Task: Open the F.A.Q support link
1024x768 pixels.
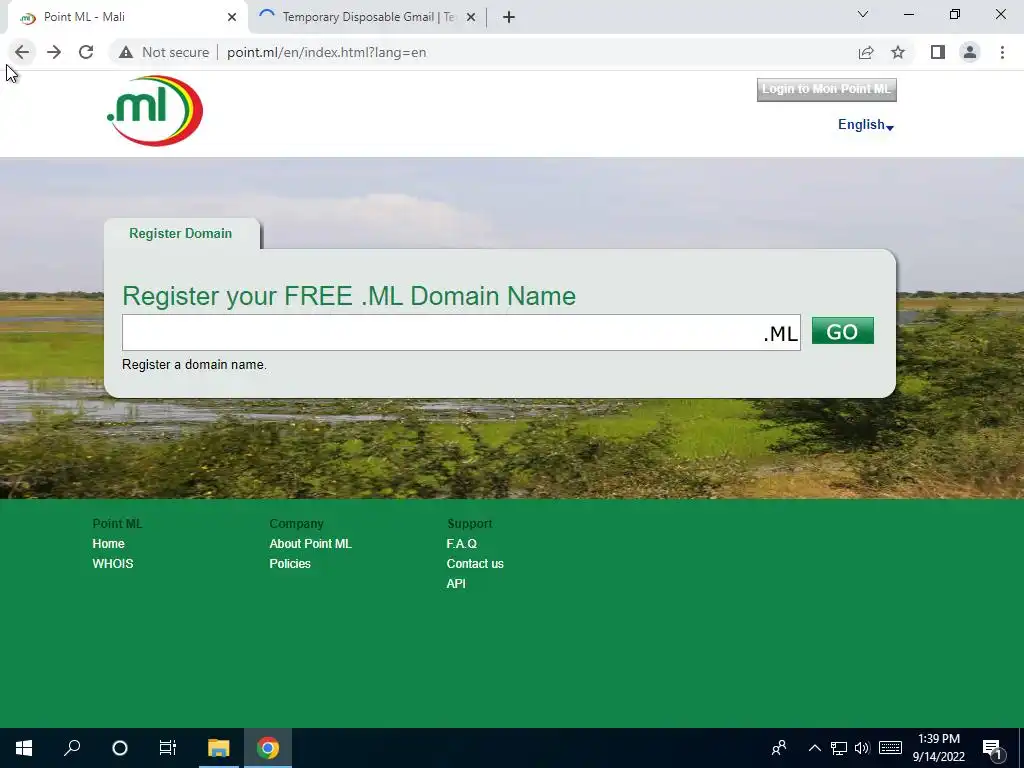Action: click(462, 544)
